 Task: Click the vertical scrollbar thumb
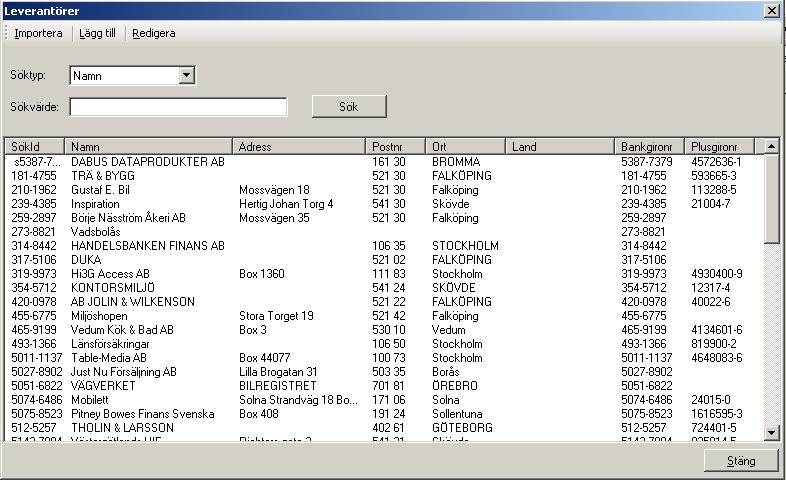(x=771, y=198)
